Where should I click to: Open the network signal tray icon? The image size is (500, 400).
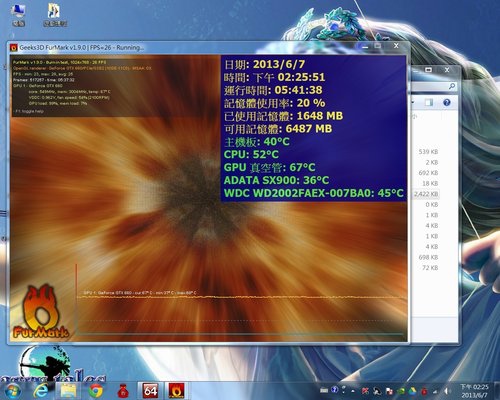click(x=435, y=391)
